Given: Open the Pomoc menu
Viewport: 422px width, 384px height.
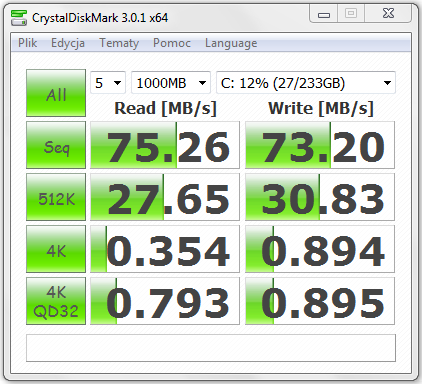Looking at the screenshot, I should pos(172,43).
